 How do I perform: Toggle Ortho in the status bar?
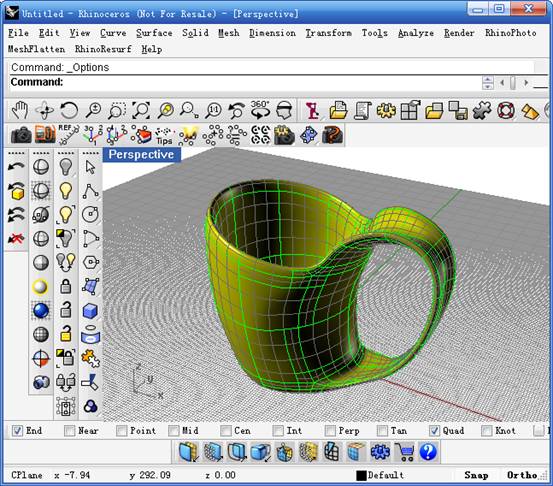(522, 475)
